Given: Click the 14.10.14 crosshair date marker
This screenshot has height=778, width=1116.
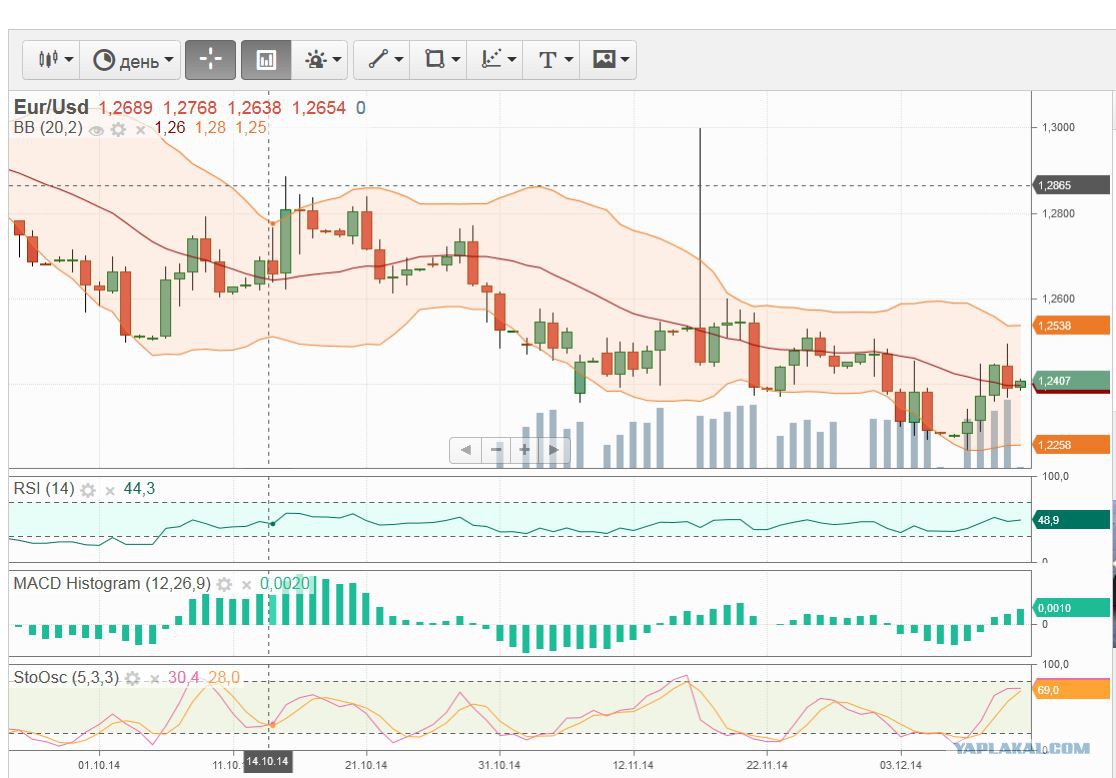Looking at the screenshot, I should point(268,761).
